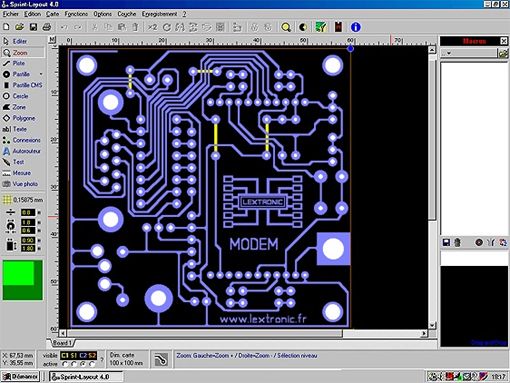Paste clipboard contents
Image resolution: width=510 pixels, height=383 pixels.
(122, 27)
